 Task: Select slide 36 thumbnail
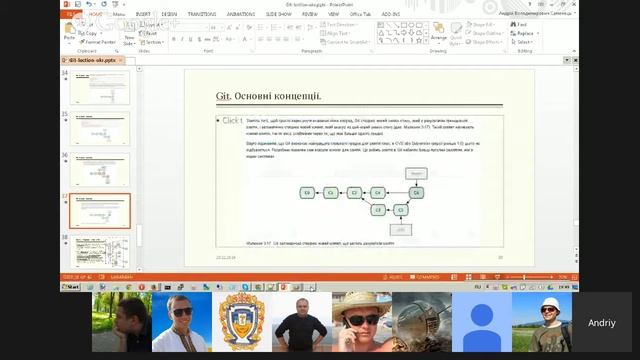[x=100, y=170]
